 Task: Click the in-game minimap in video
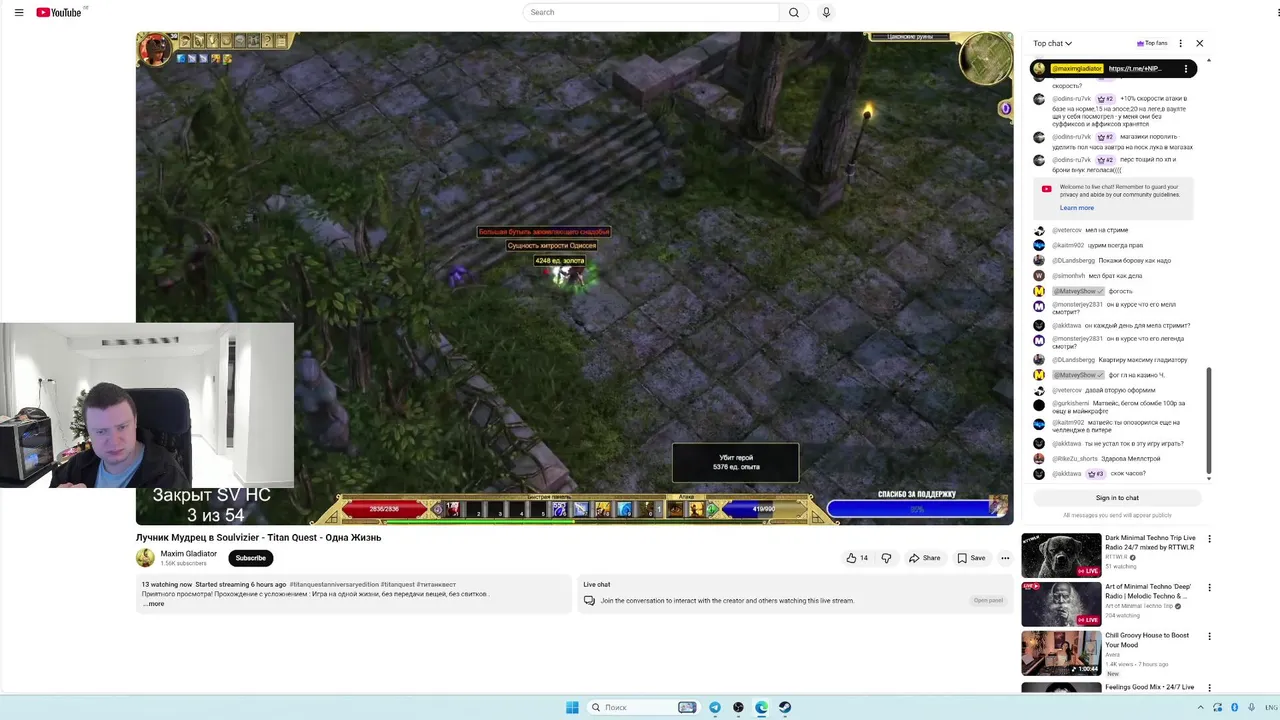(x=986, y=60)
